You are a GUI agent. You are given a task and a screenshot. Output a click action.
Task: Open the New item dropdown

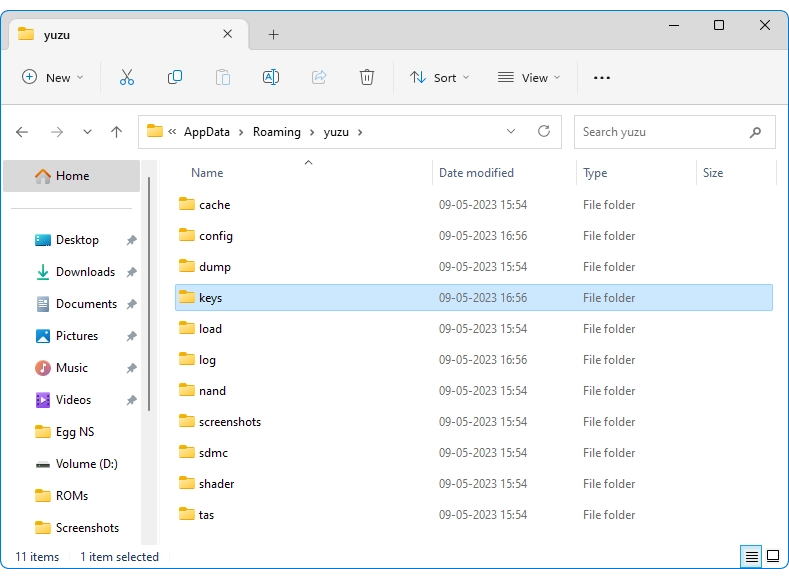pos(53,77)
